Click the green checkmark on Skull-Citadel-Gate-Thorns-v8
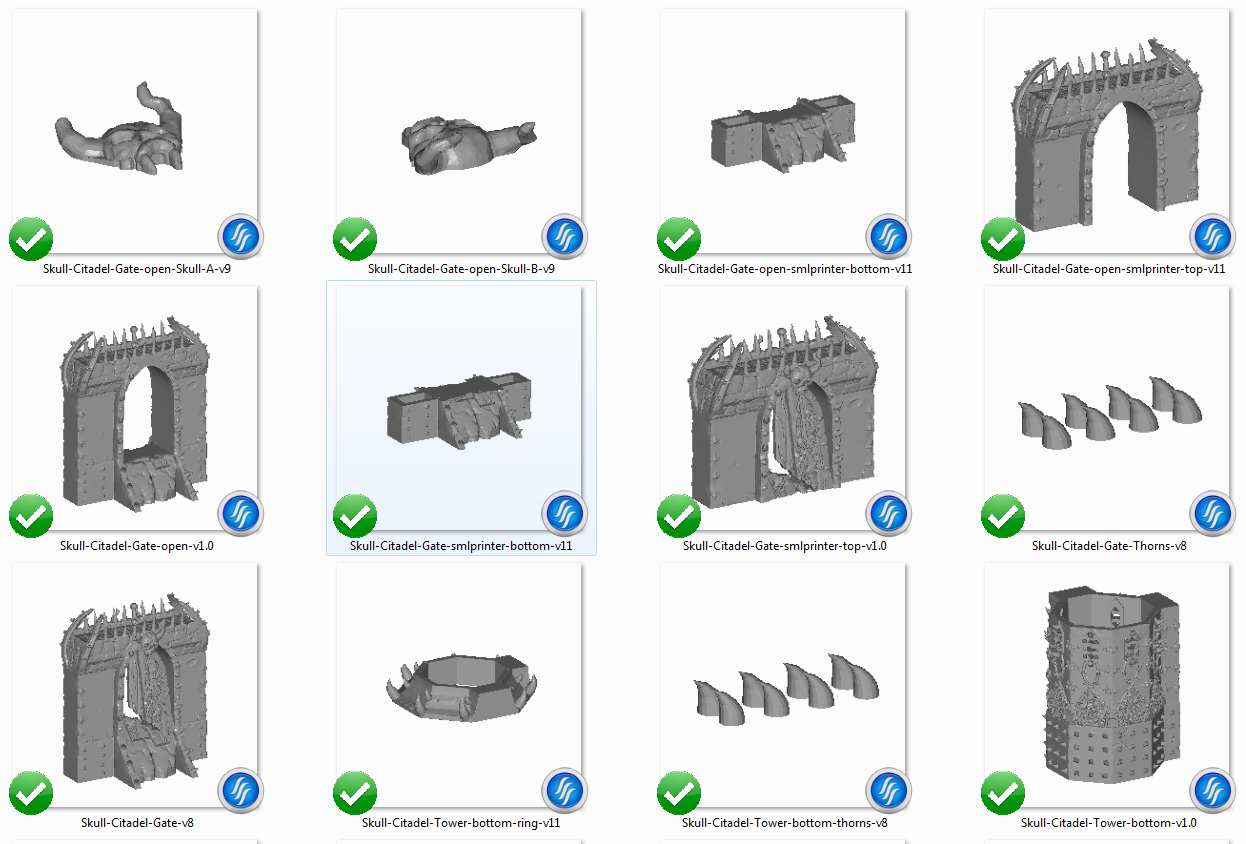This screenshot has height=844, width=1246. pyautogui.click(x=1003, y=516)
